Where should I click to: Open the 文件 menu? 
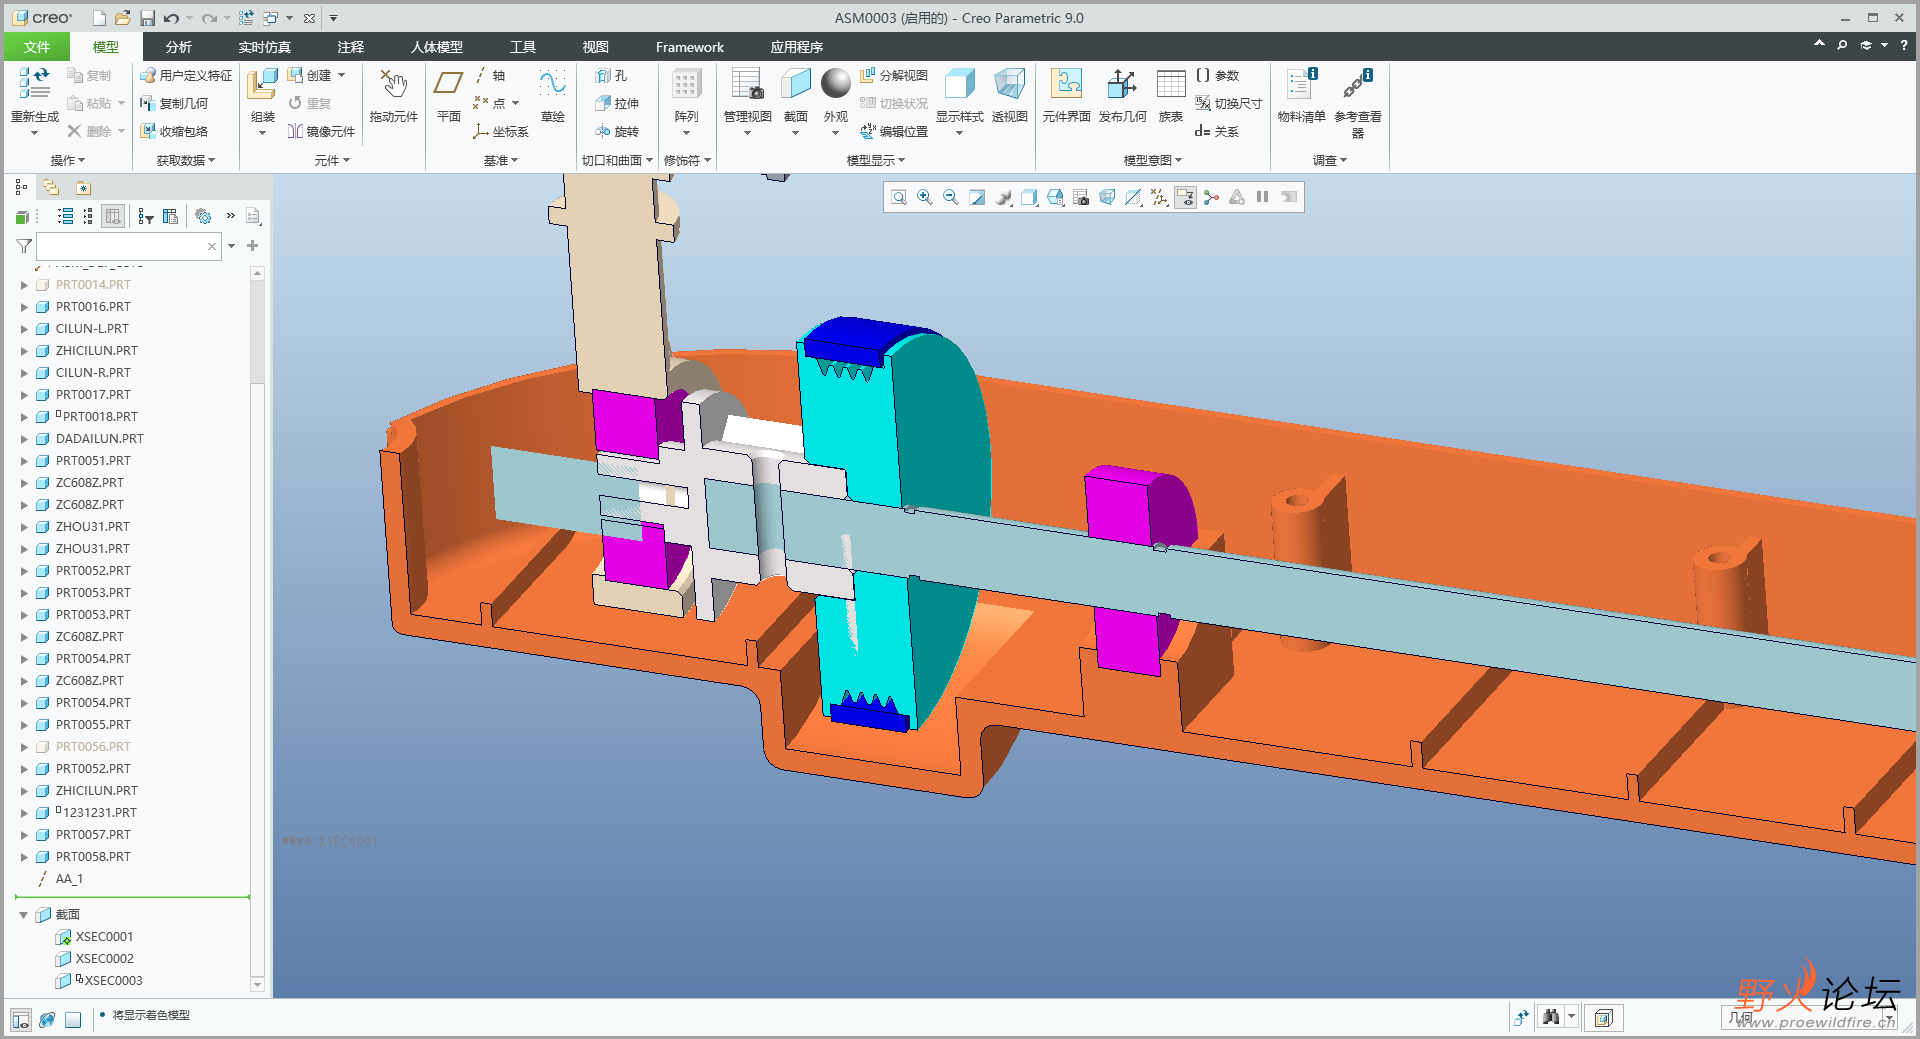tap(37, 47)
